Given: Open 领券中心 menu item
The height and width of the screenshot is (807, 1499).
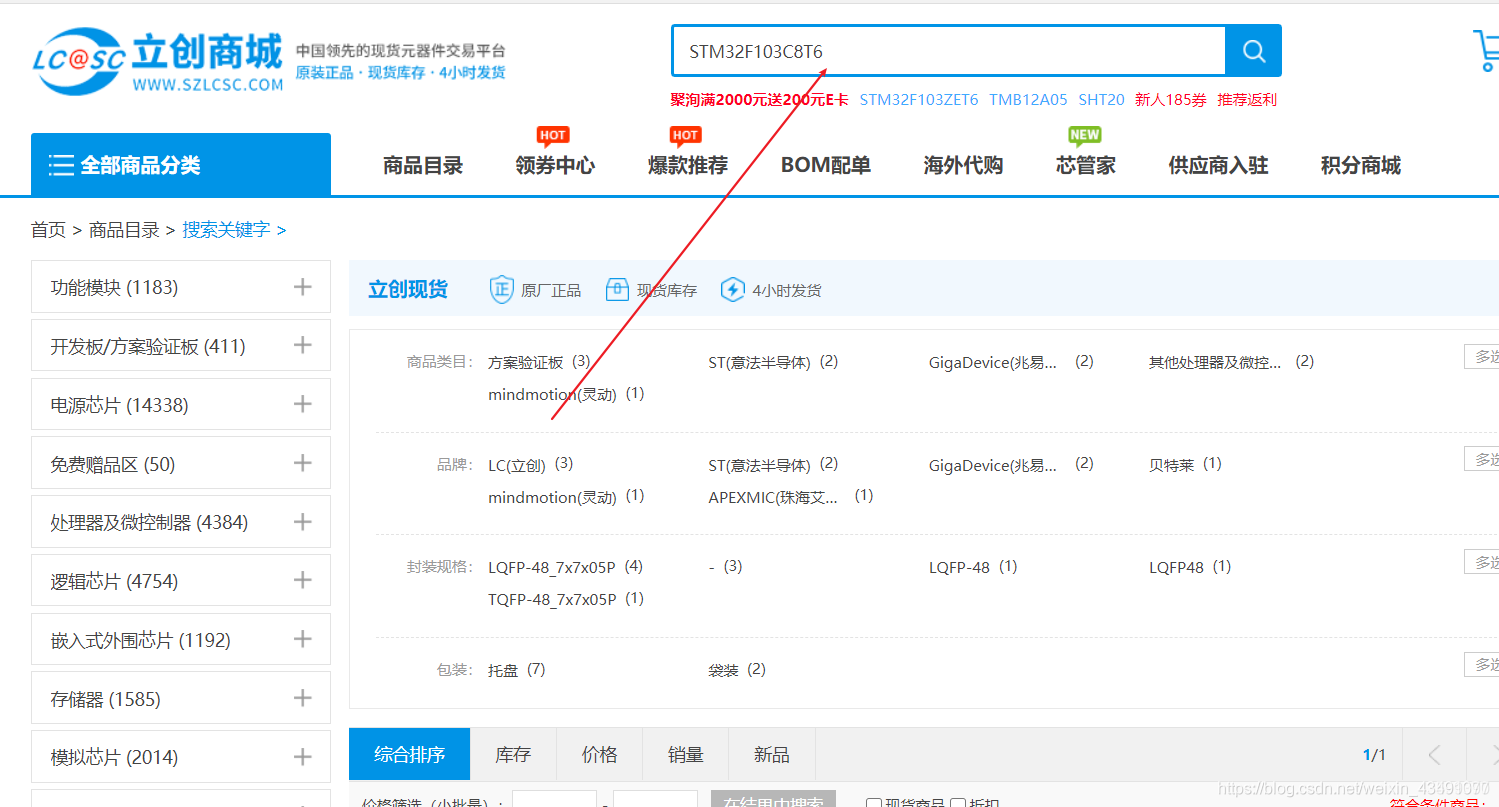Looking at the screenshot, I should pos(555,165).
